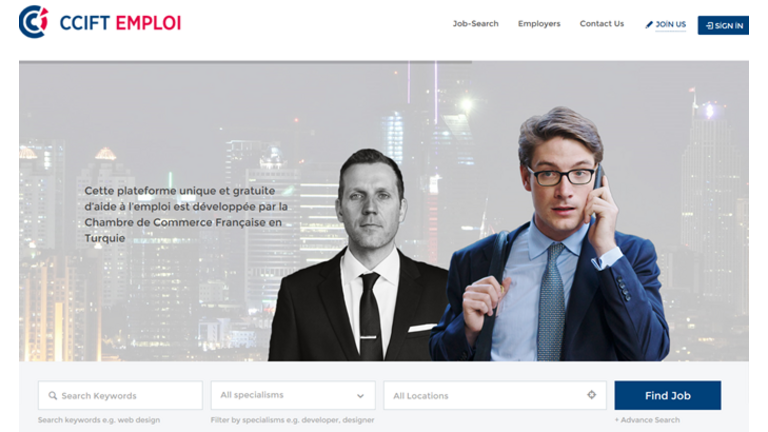Click the Find Job button

point(668,395)
